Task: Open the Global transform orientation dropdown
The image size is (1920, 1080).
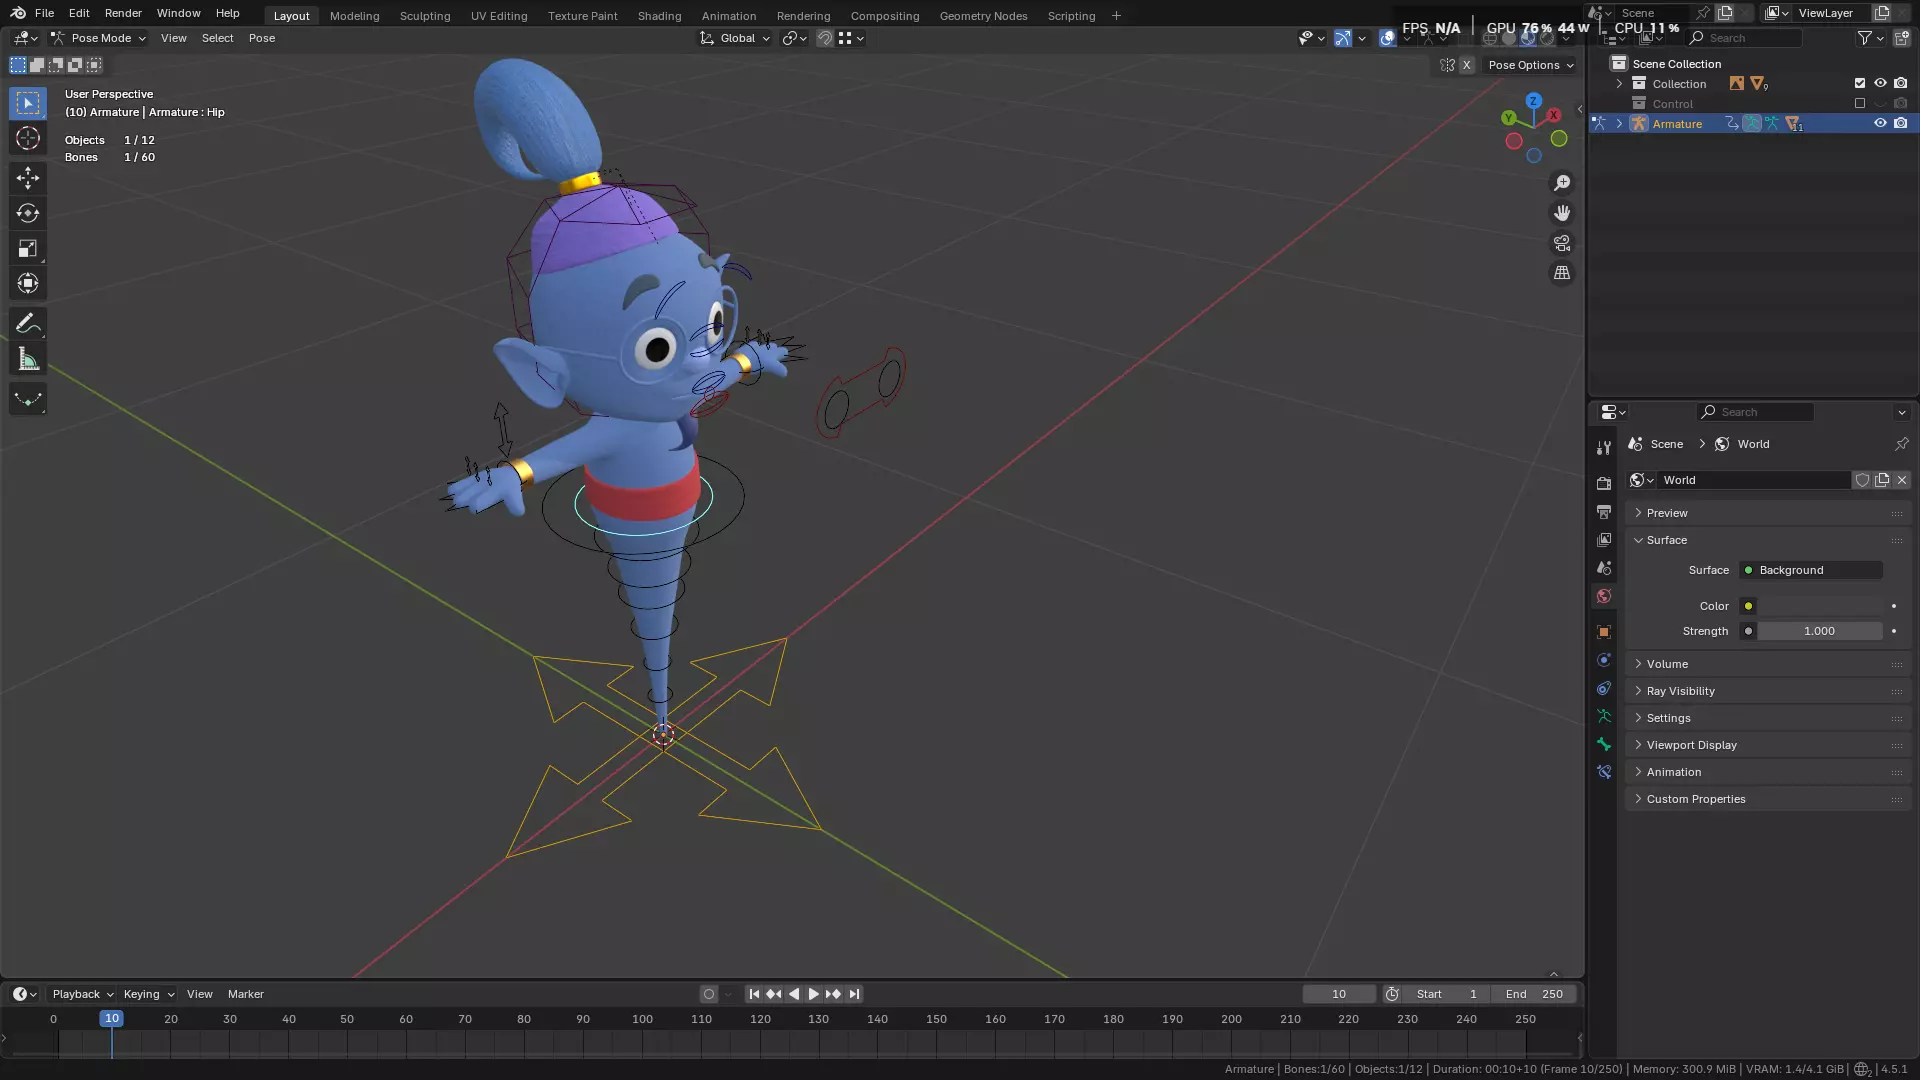Action: 735,38
